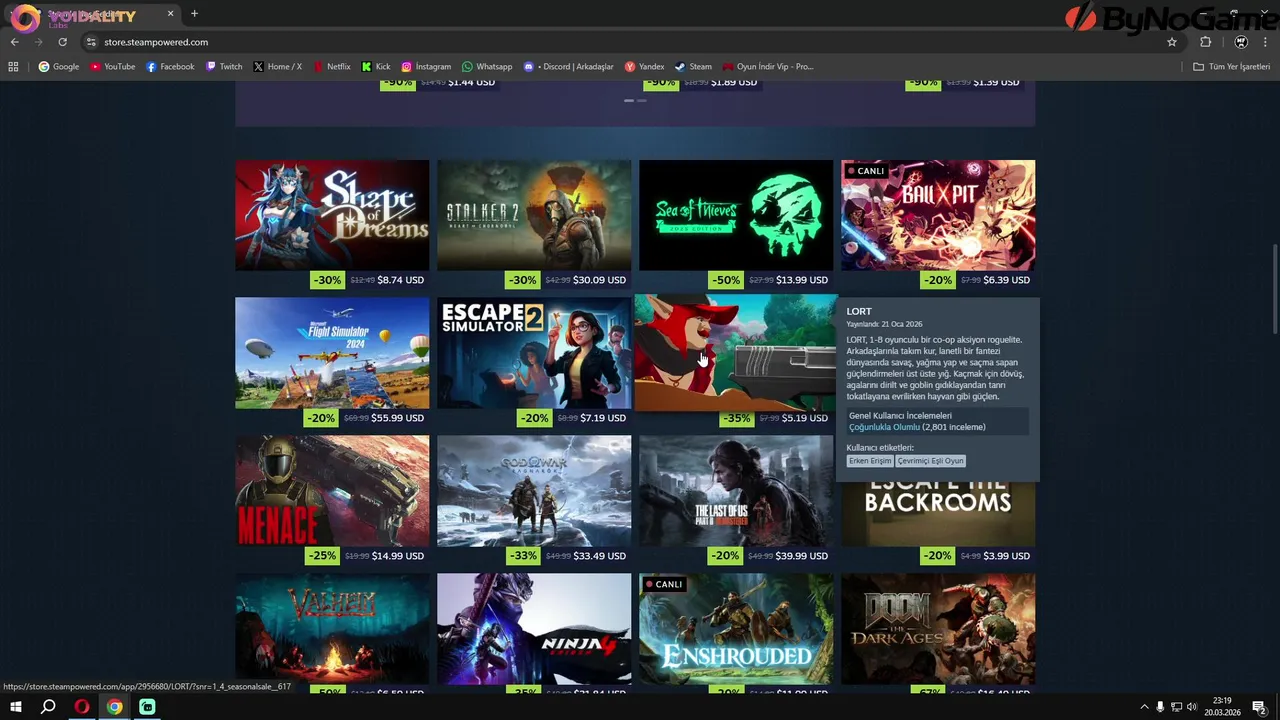Viewport: 1280px width, 720px height.
Task: Open a new browser tab
Action: [x=194, y=14]
